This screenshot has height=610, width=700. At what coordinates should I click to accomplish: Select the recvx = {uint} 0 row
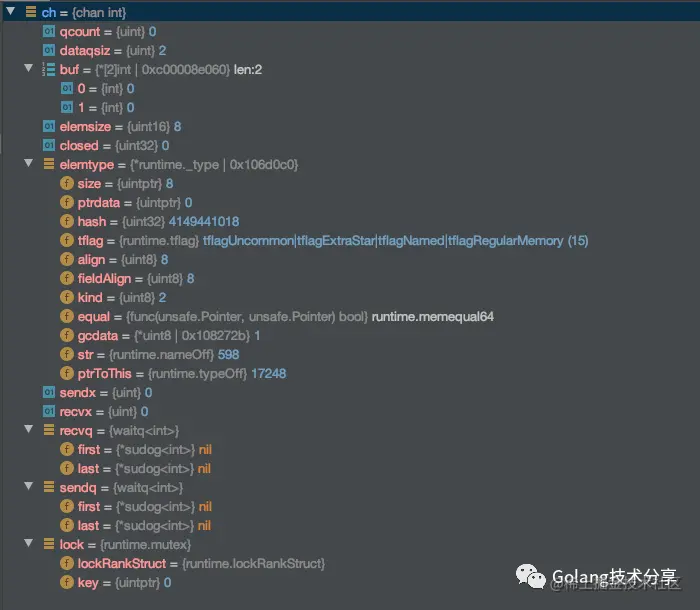tap(350, 411)
